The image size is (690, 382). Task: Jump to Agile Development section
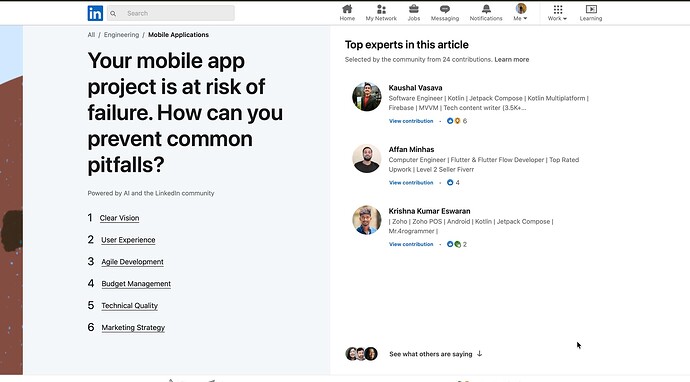click(x=132, y=262)
